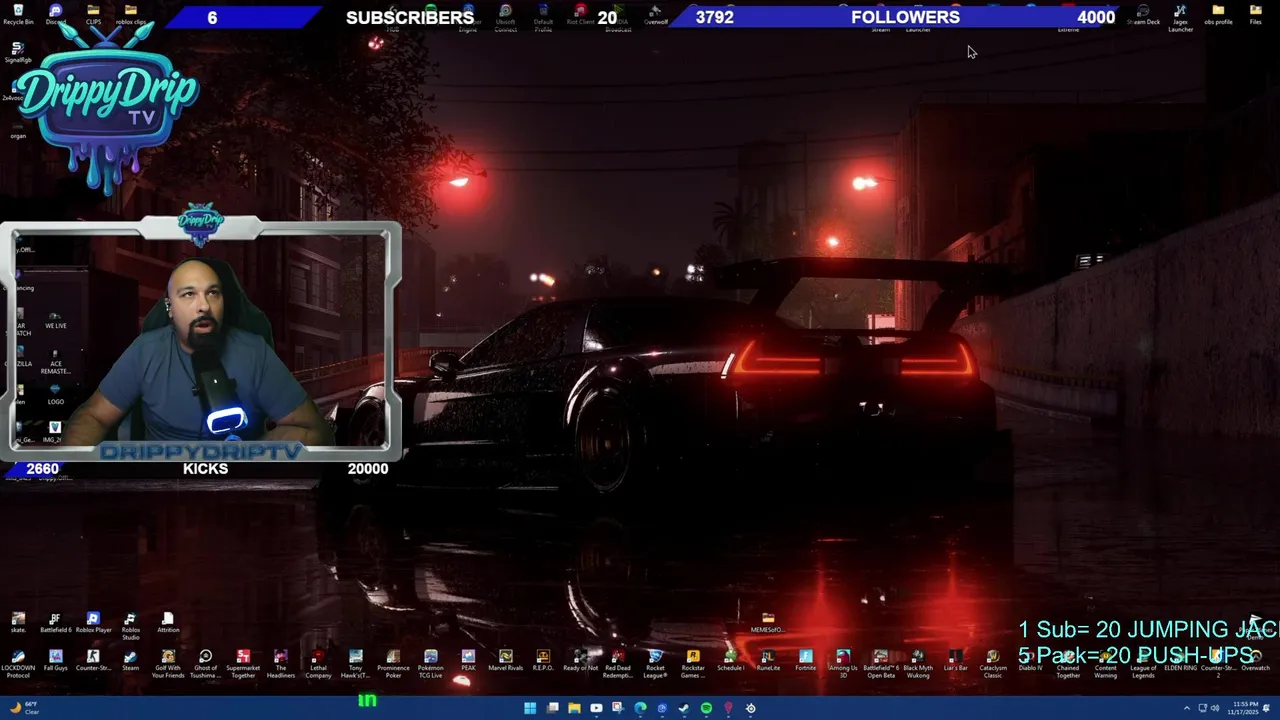Launch the Fall Guys shortcut

(x=56, y=661)
